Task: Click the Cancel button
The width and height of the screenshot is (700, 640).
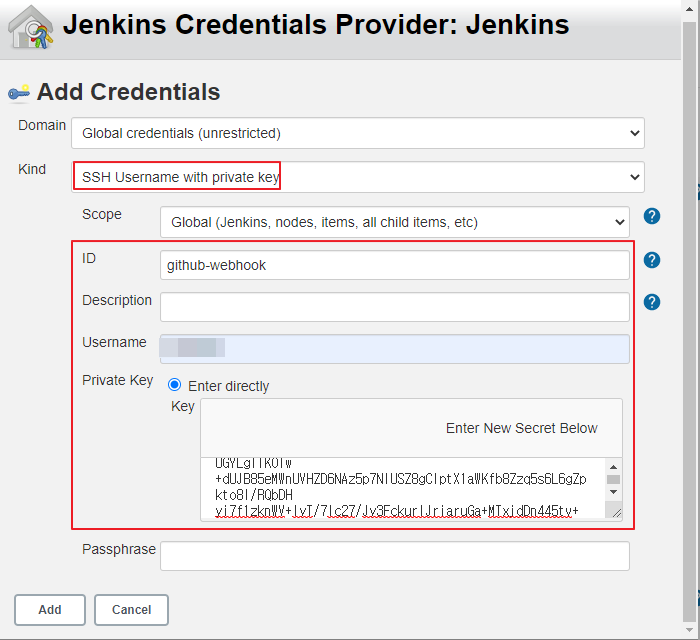Action: click(x=131, y=610)
